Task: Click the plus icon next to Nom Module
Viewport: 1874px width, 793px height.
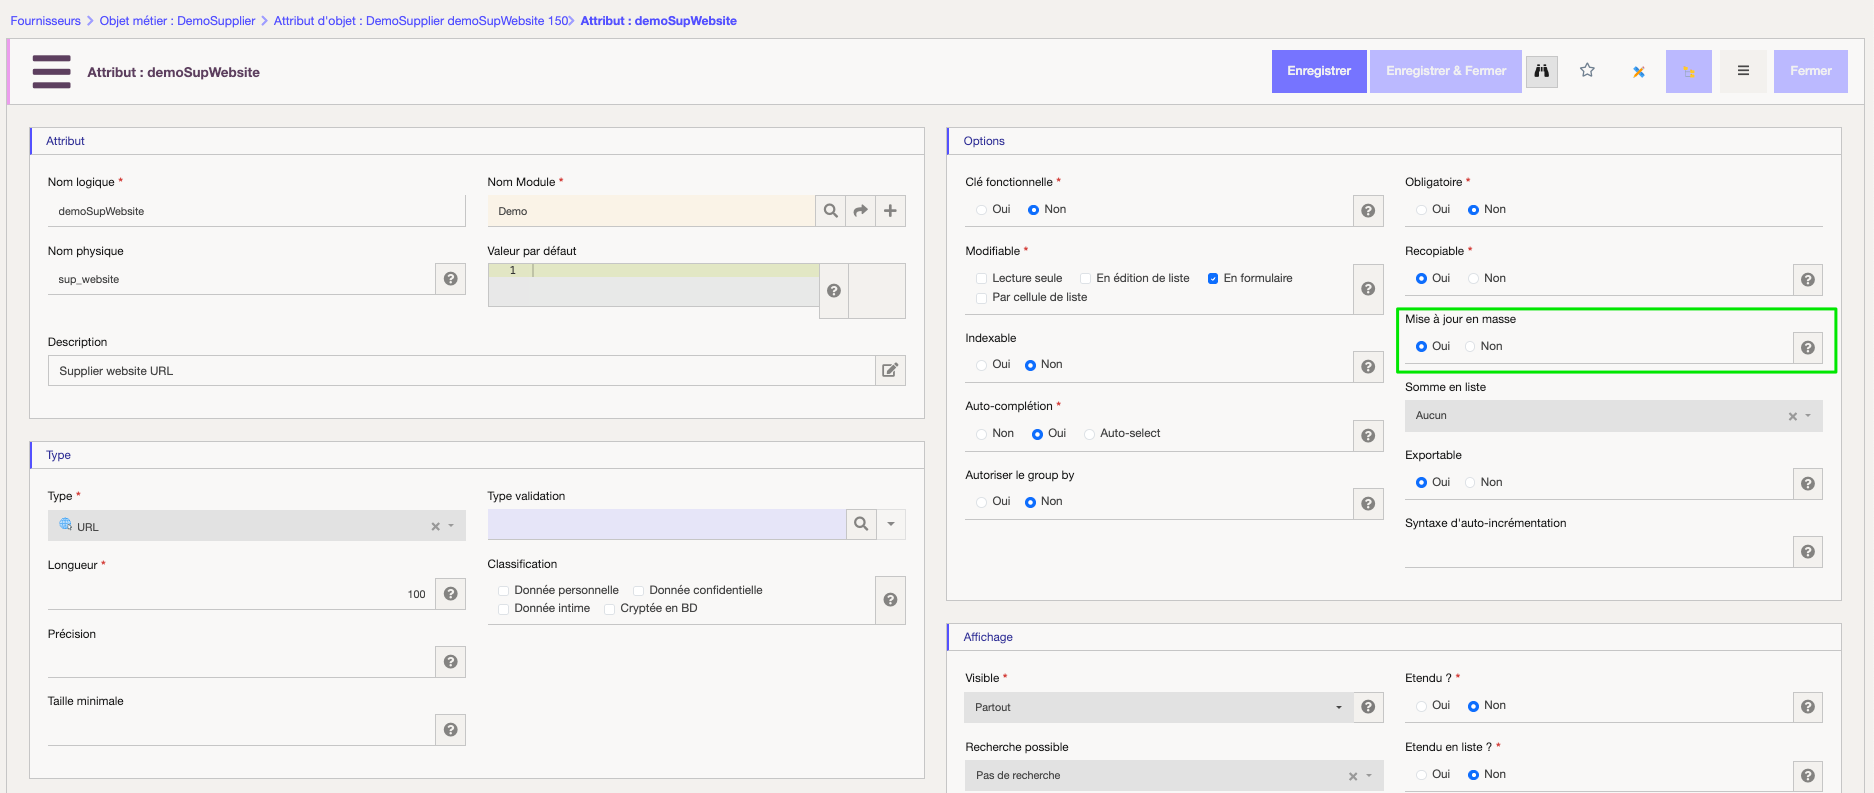Action: pyautogui.click(x=890, y=211)
